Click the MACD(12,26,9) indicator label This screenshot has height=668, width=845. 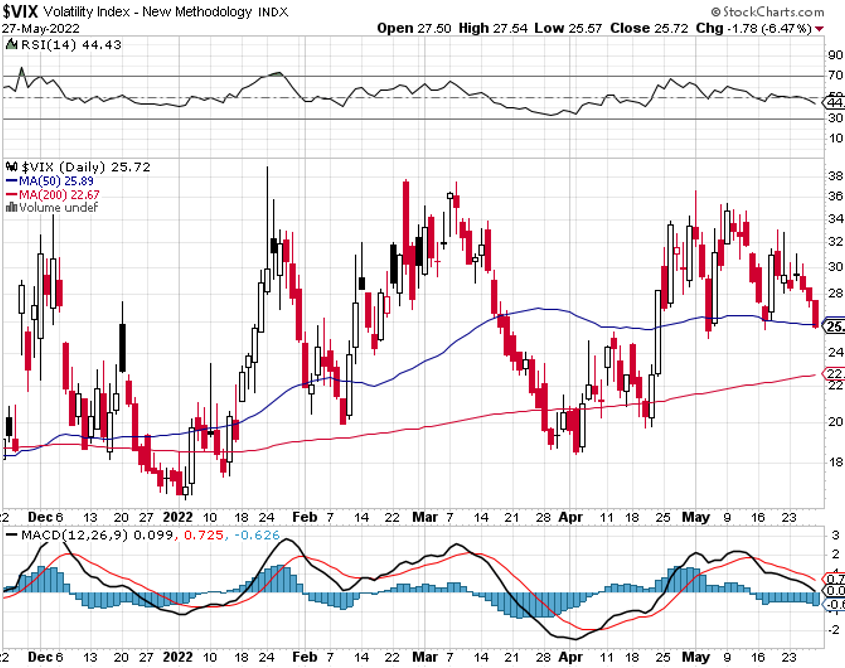click(62, 535)
